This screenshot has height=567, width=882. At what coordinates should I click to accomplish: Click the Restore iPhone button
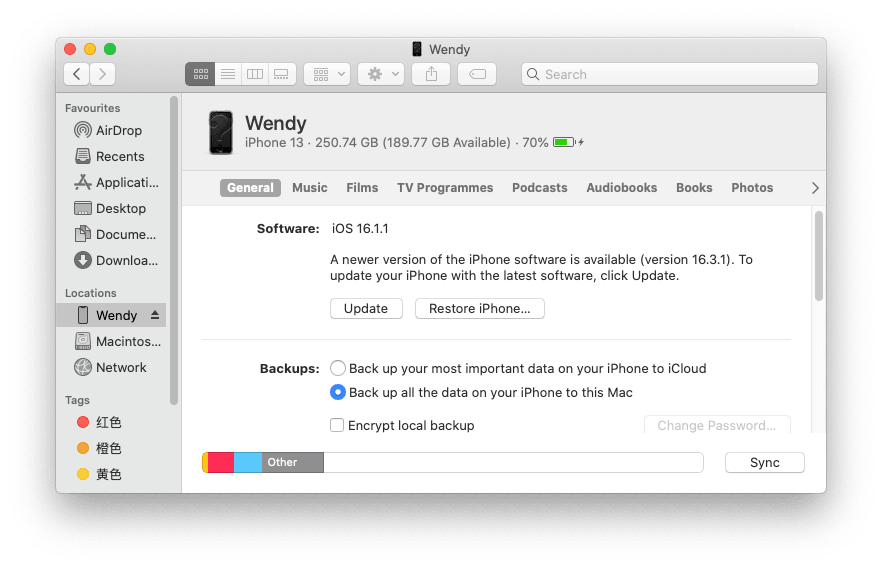click(x=479, y=308)
